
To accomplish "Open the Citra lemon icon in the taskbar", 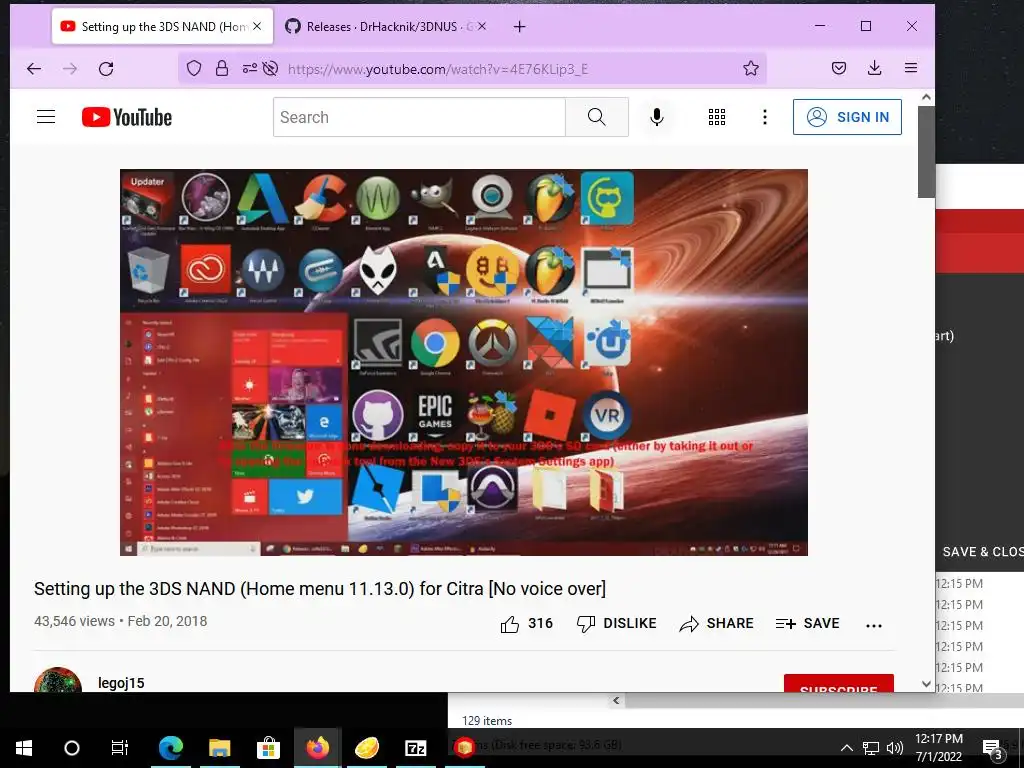I will click(x=366, y=748).
